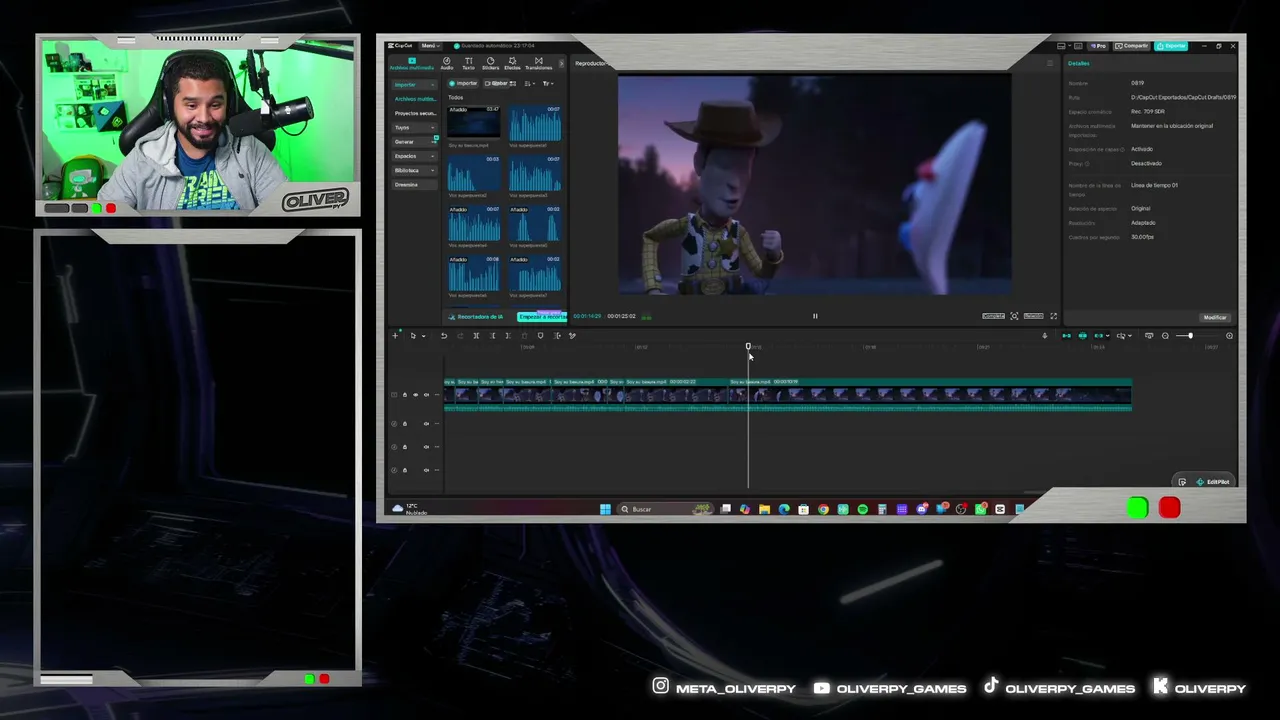Open the Texto tab
The height and width of the screenshot is (720, 1280).
click(468, 63)
